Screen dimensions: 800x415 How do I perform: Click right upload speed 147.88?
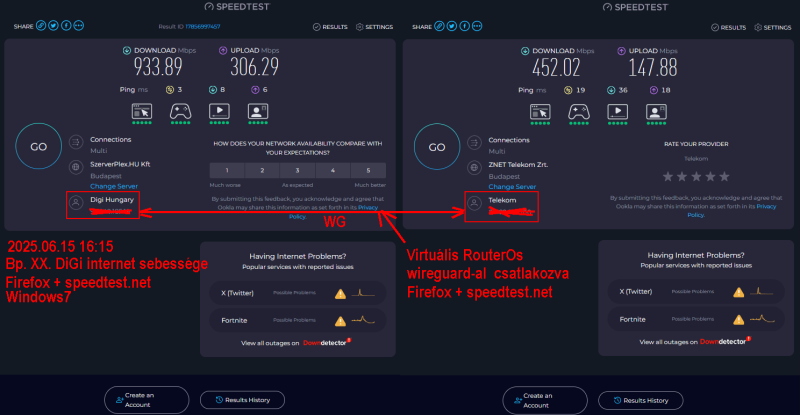coord(653,67)
